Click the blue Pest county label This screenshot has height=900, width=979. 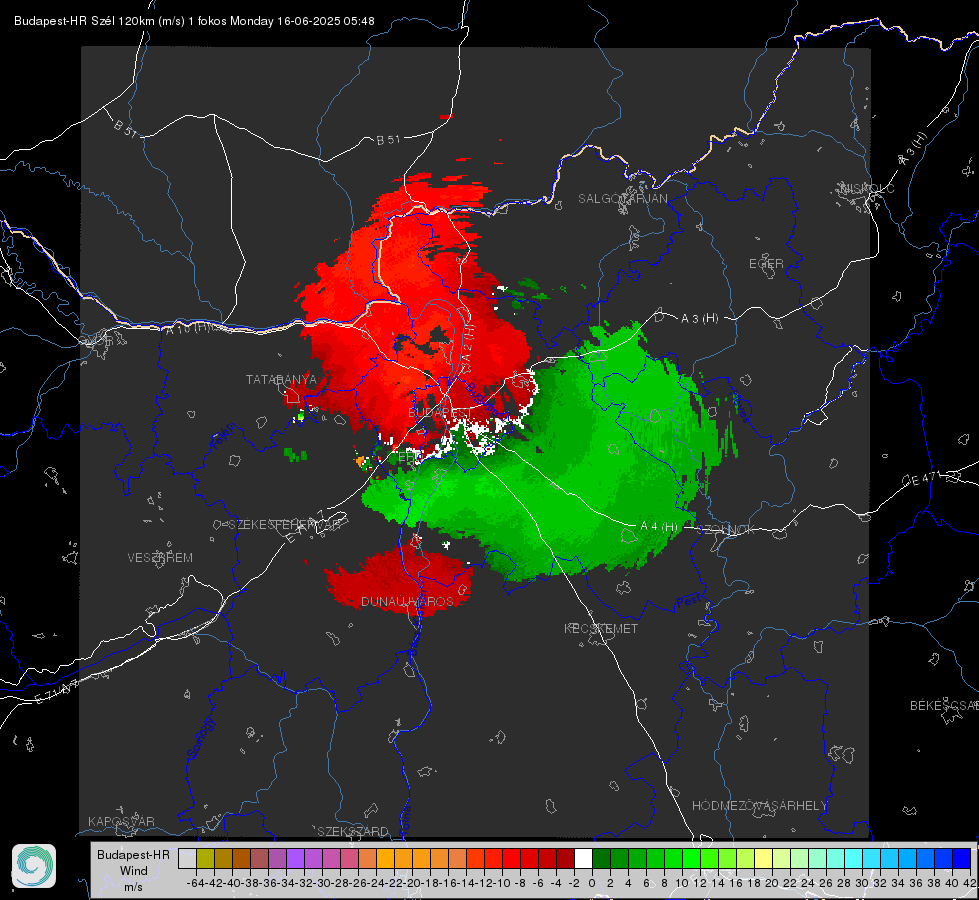point(688,601)
